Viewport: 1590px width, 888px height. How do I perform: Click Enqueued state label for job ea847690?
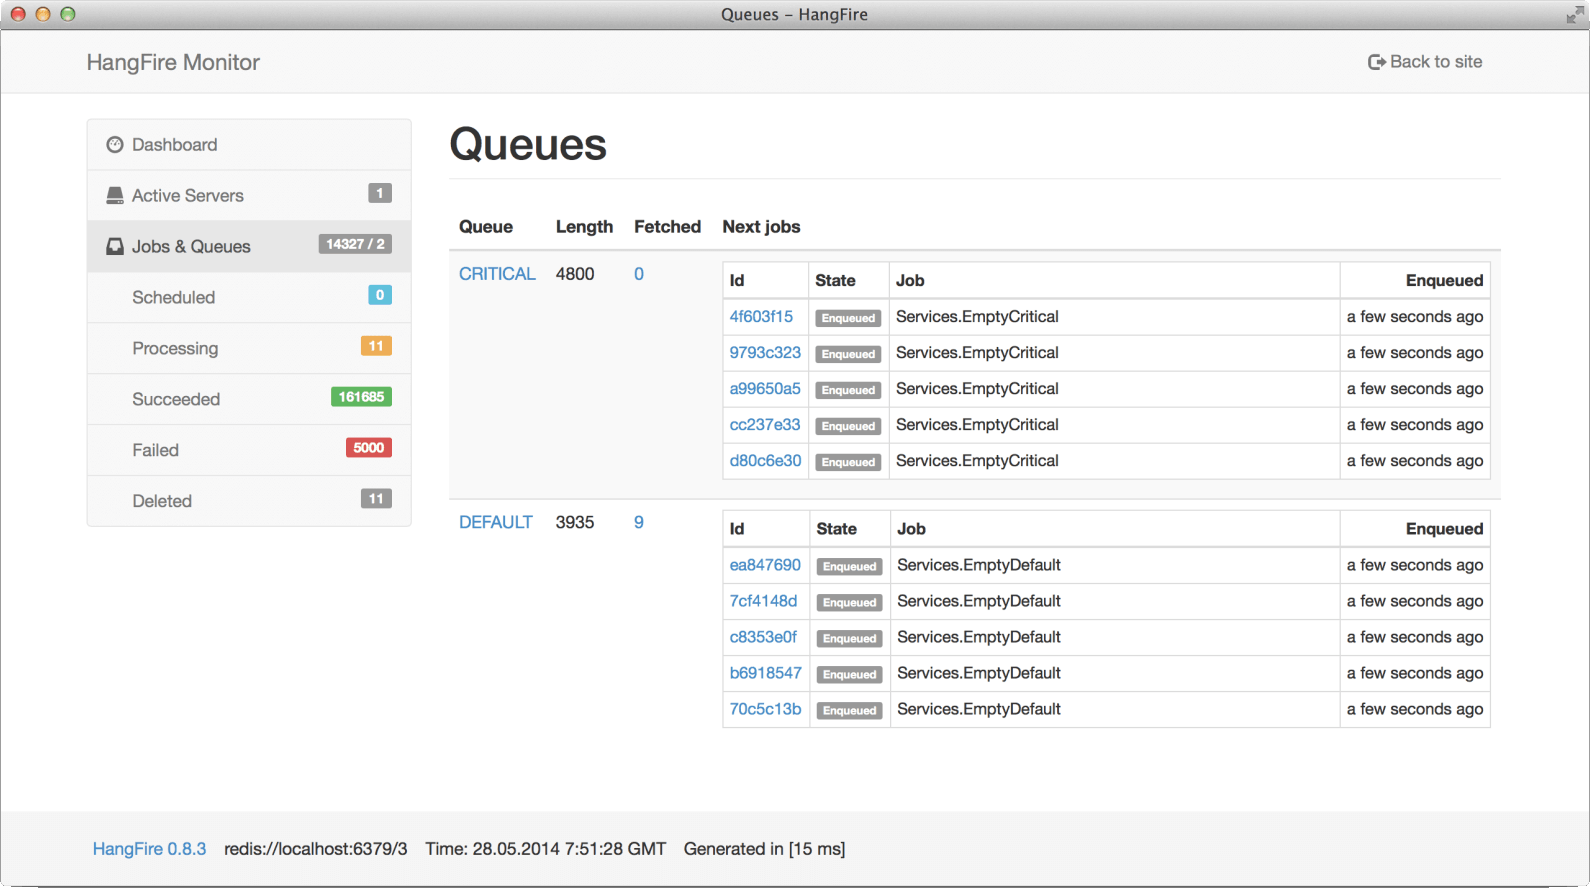coord(849,566)
